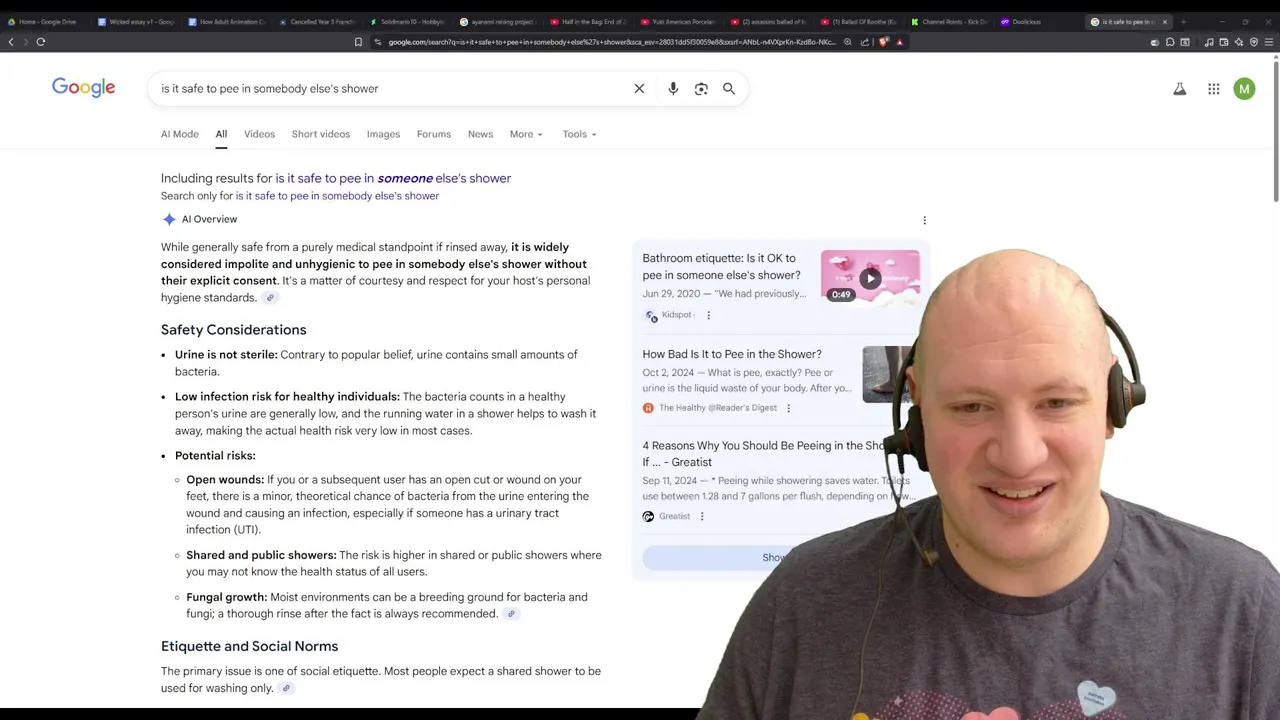This screenshot has height=720, width=1280.
Task: Open 'Bathroom etiquette: Is it OK to pee' result
Action: (x=722, y=267)
